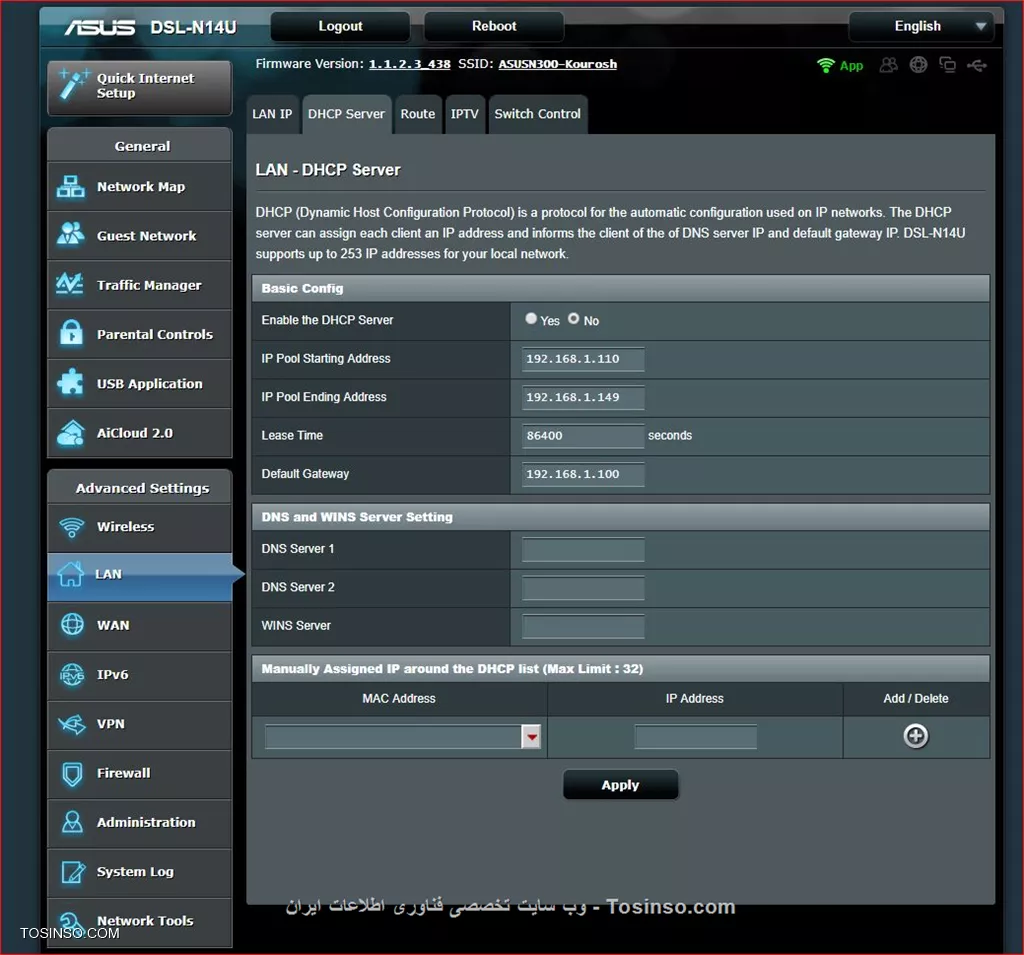Click the IP Pool Starting Address field

coord(583,359)
